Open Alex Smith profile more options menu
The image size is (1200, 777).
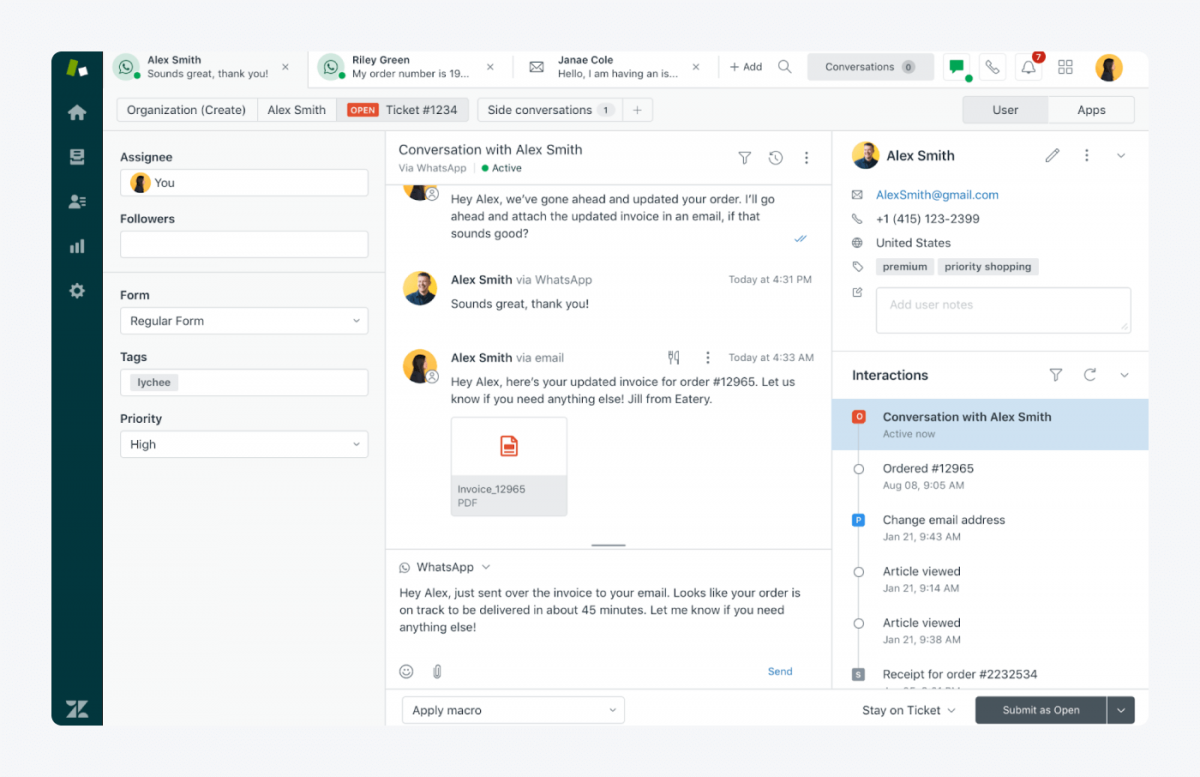click(1087, 155)
